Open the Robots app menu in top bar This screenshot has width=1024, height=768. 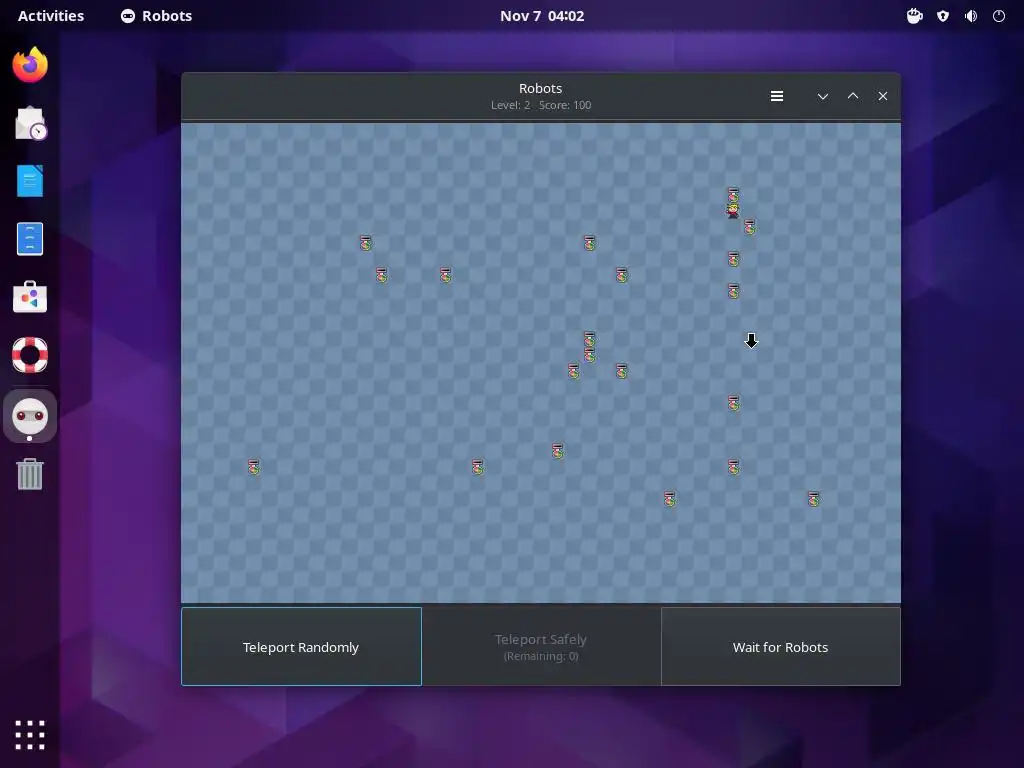(157, 16)
